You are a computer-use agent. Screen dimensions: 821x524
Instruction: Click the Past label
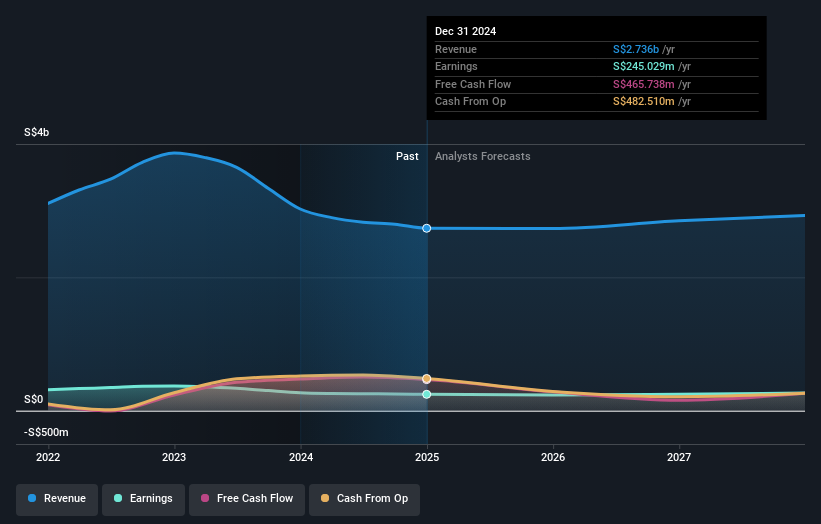[x=407, y=157]
